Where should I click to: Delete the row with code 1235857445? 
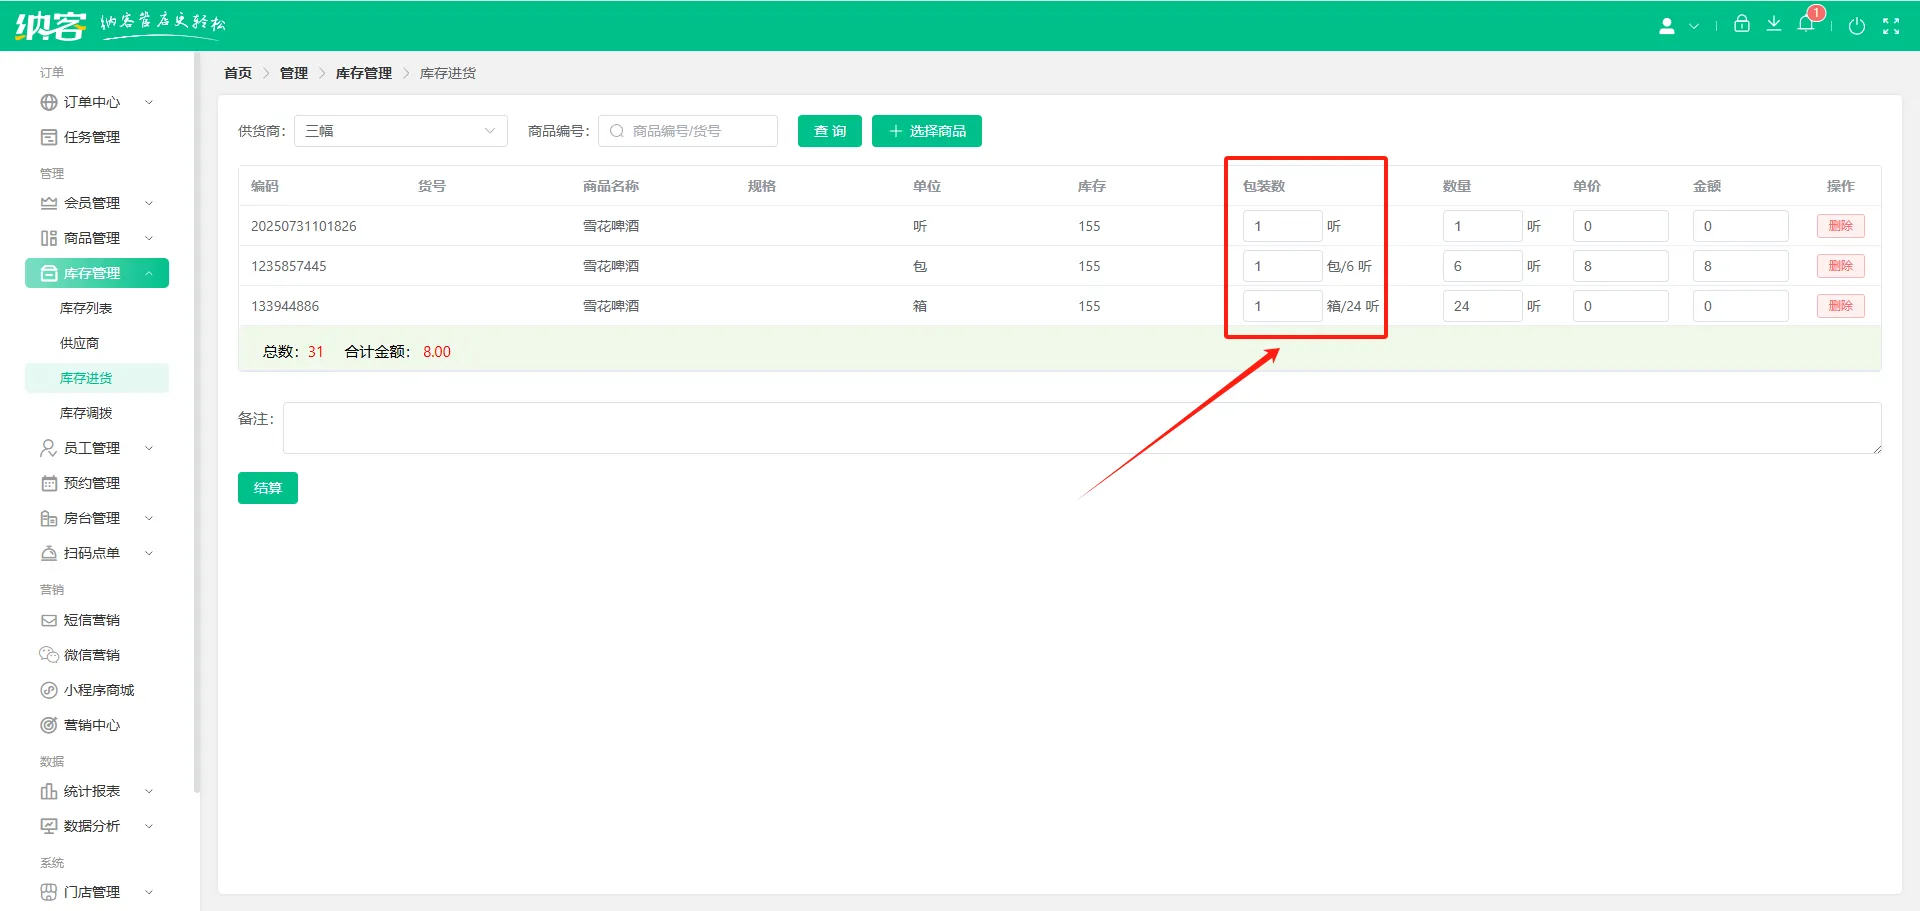[1840, 266]
